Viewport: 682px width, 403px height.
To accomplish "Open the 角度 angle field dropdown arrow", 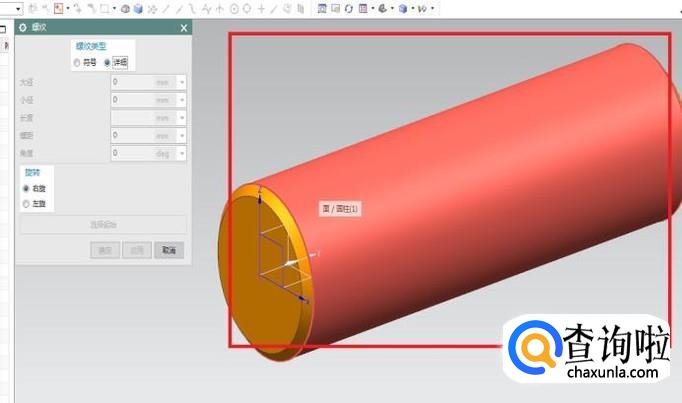I will (182, 153).
